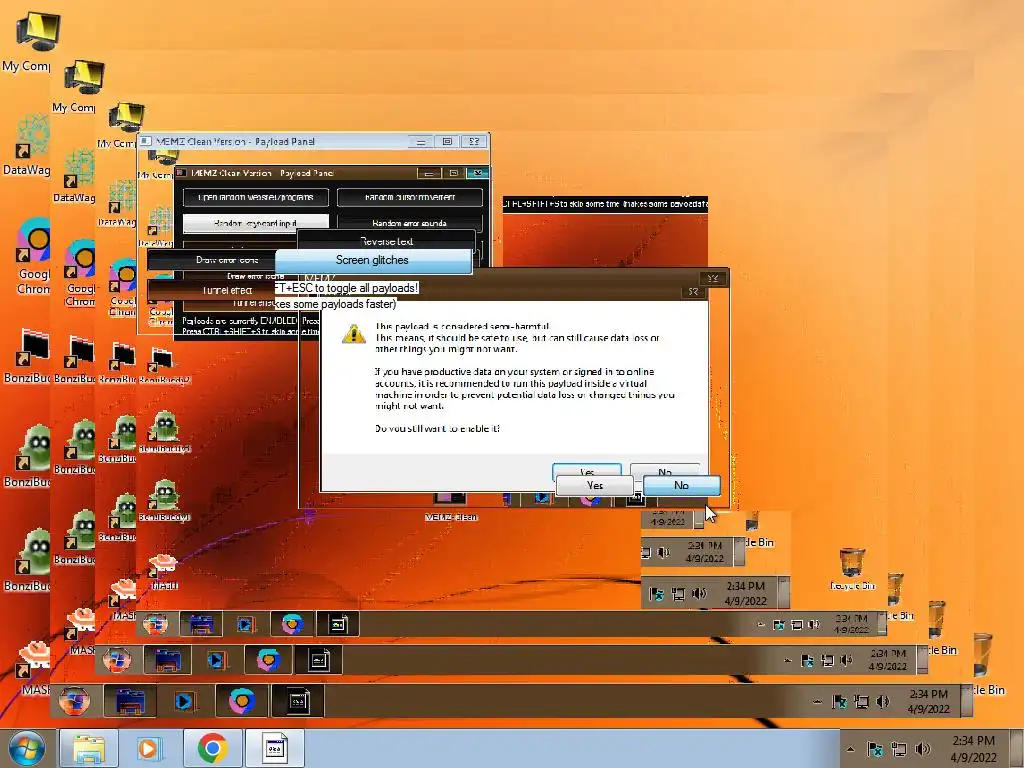Click the 'This payload is considered semi-harmful' line
The image size is (1024, 768).
463,326
